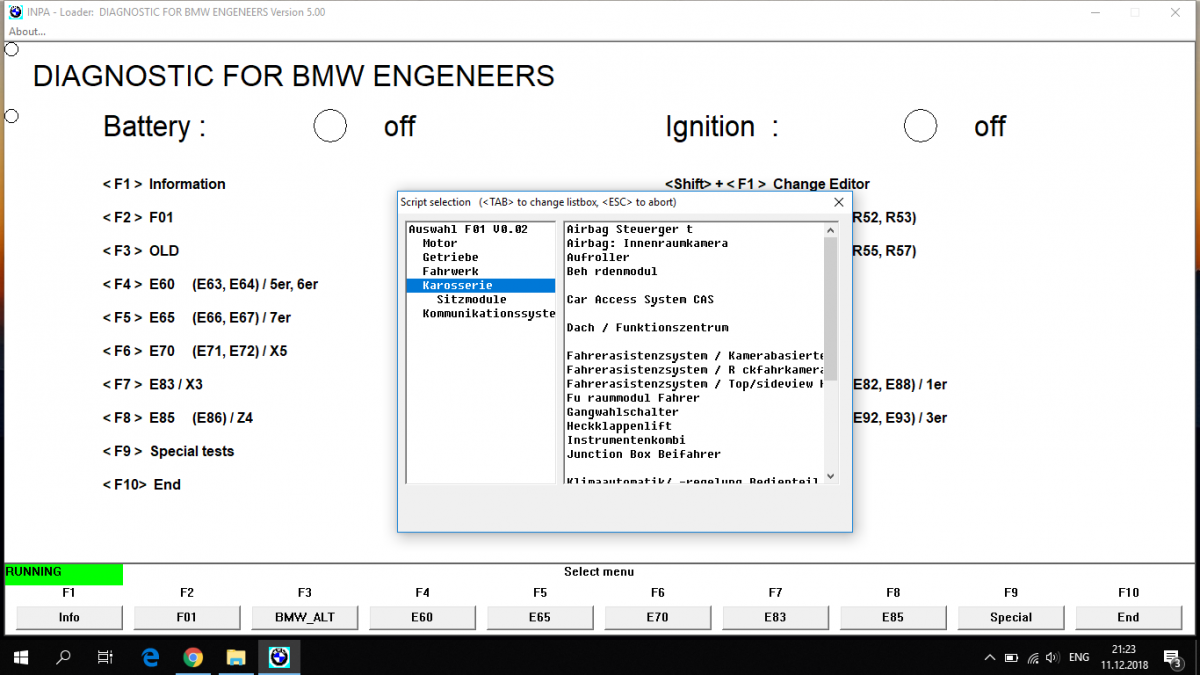
Task: Choose Airbag: Innenraumkamera entry
Action: [647, 243]
